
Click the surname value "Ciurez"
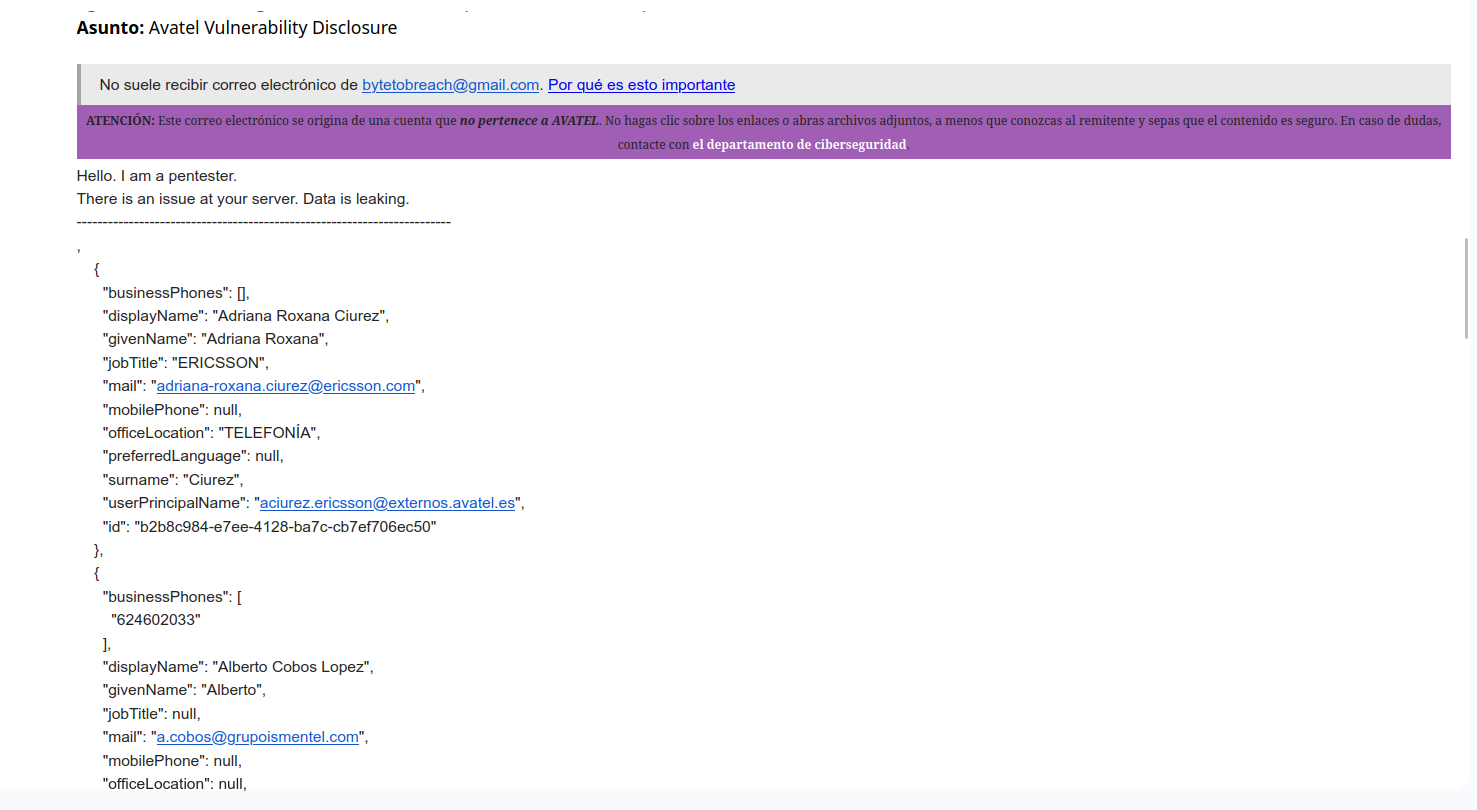click(213, 479)
